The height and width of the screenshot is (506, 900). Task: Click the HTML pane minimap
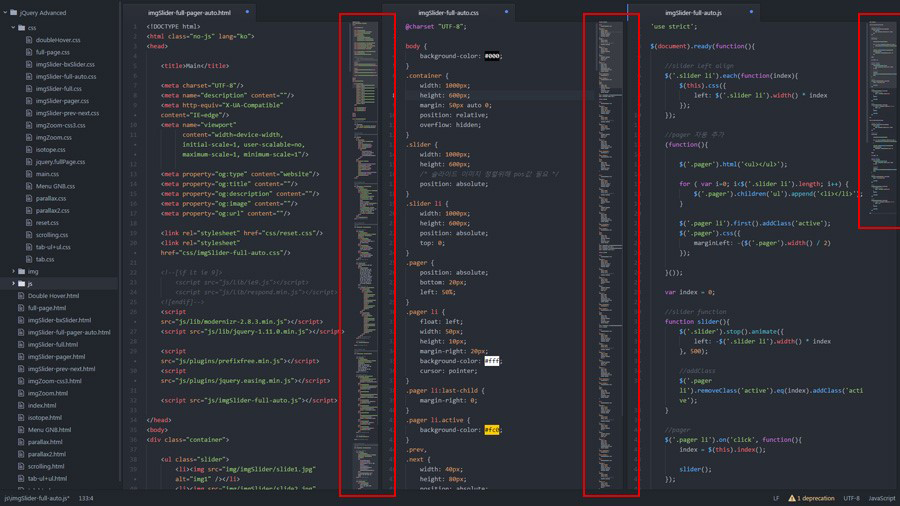point(365,255)
